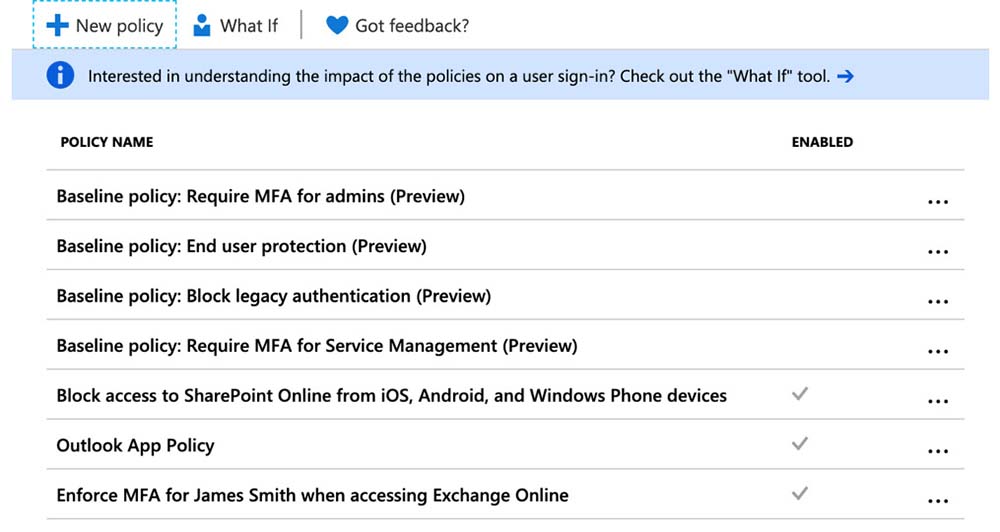Click the blue info icon in banner

pos(60,76)
